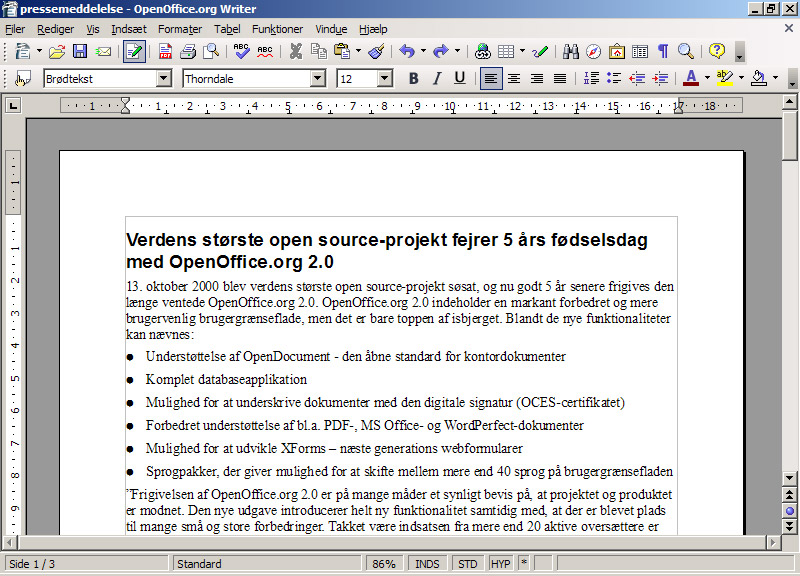Enable centered paragraph alignment

click(x=514, y=79)
